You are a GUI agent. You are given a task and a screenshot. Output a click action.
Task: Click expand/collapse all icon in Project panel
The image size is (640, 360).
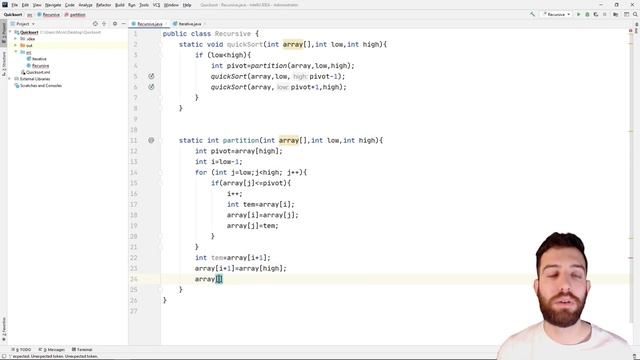click(104, 24)
